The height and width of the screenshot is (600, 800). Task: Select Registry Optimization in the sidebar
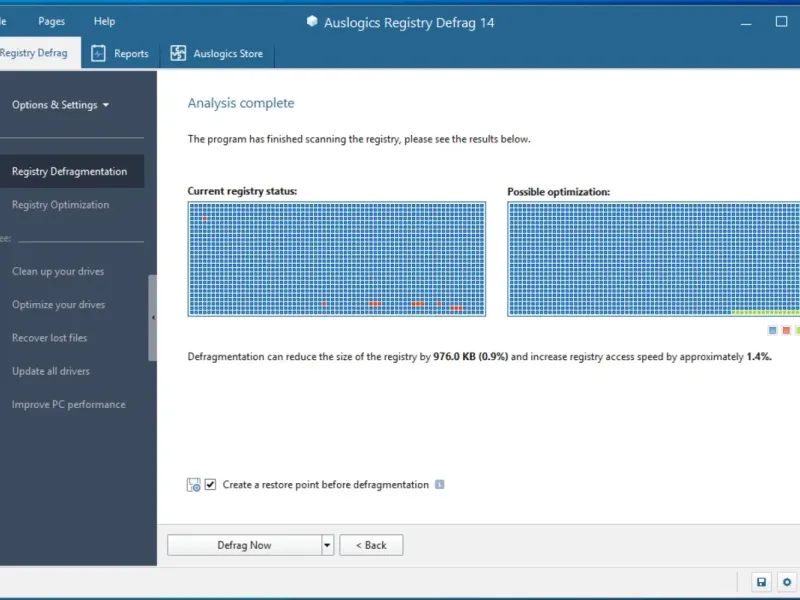(x=60, y=205)
